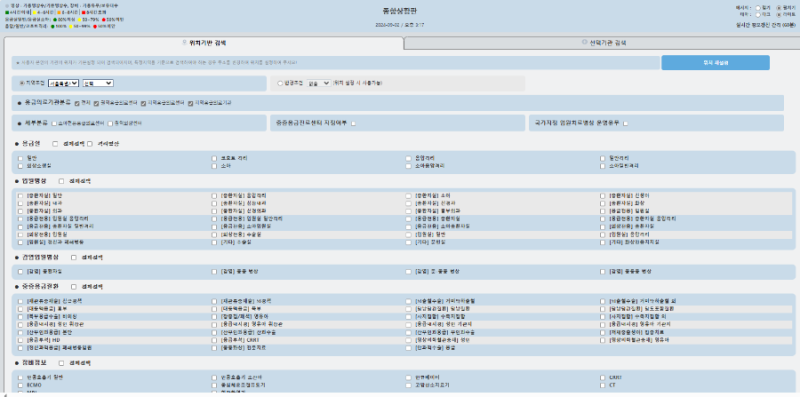Select 라이트 theme radio button
Viewport: 800px width, 397px height.
pos(779,15)
